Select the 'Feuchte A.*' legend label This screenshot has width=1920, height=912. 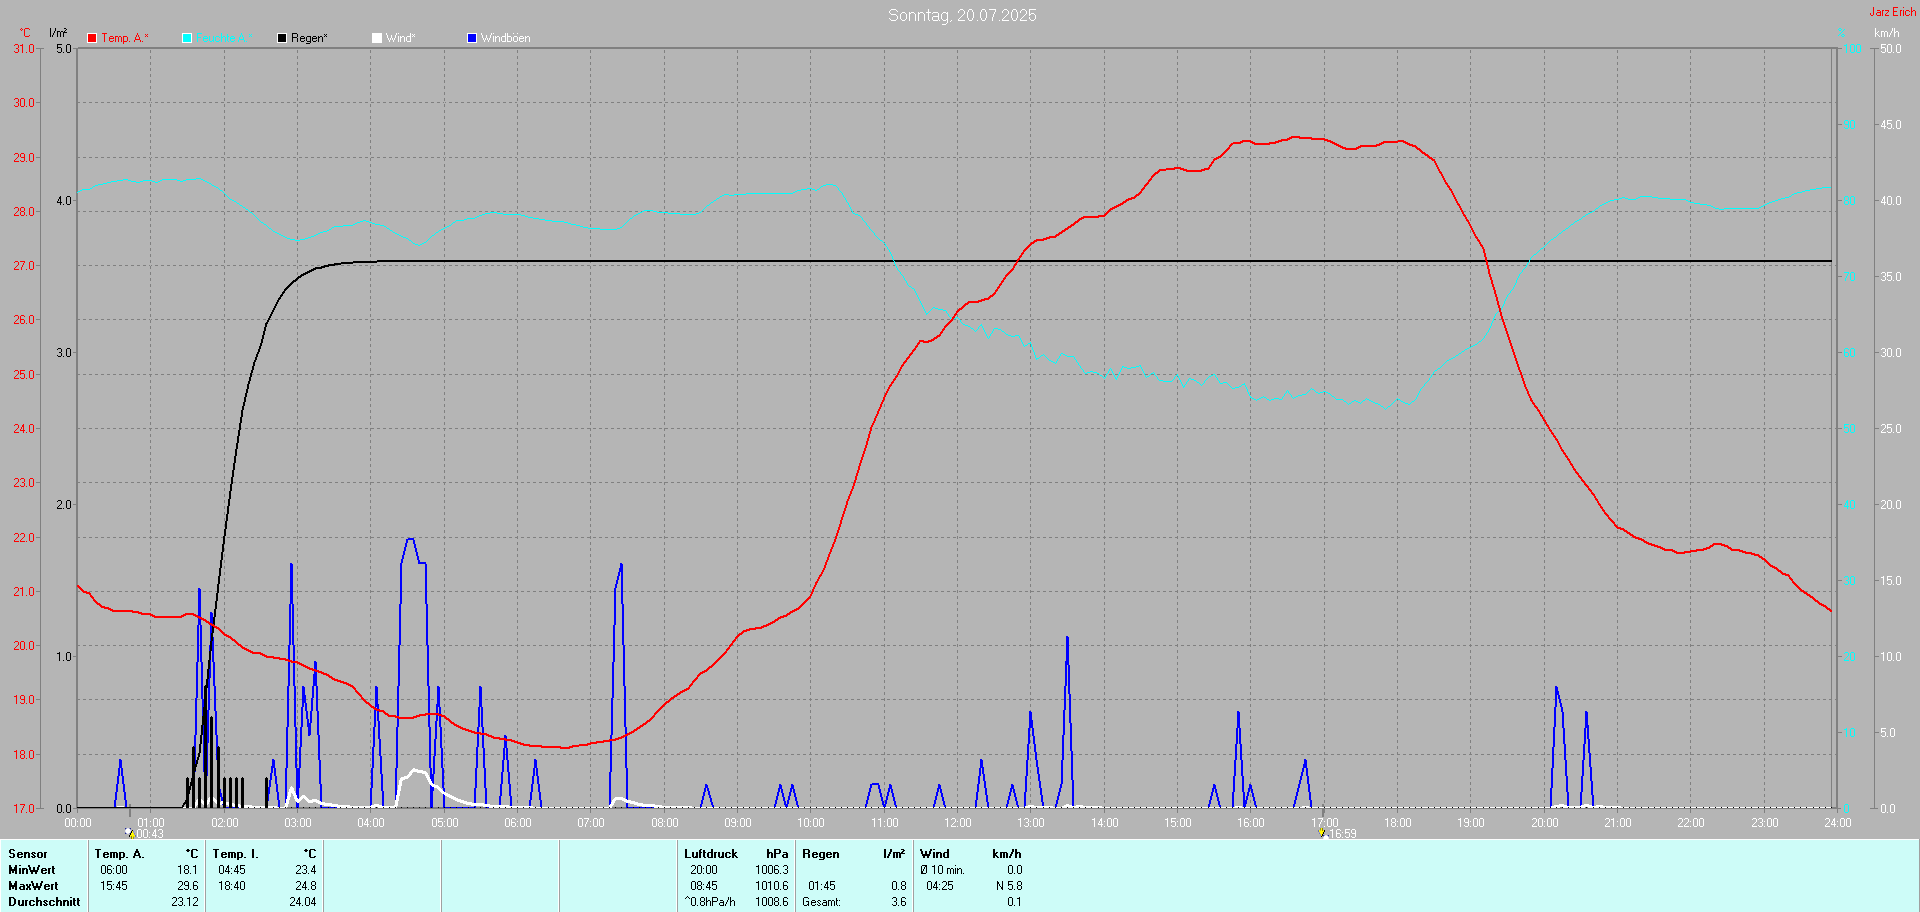coord(222,38)
